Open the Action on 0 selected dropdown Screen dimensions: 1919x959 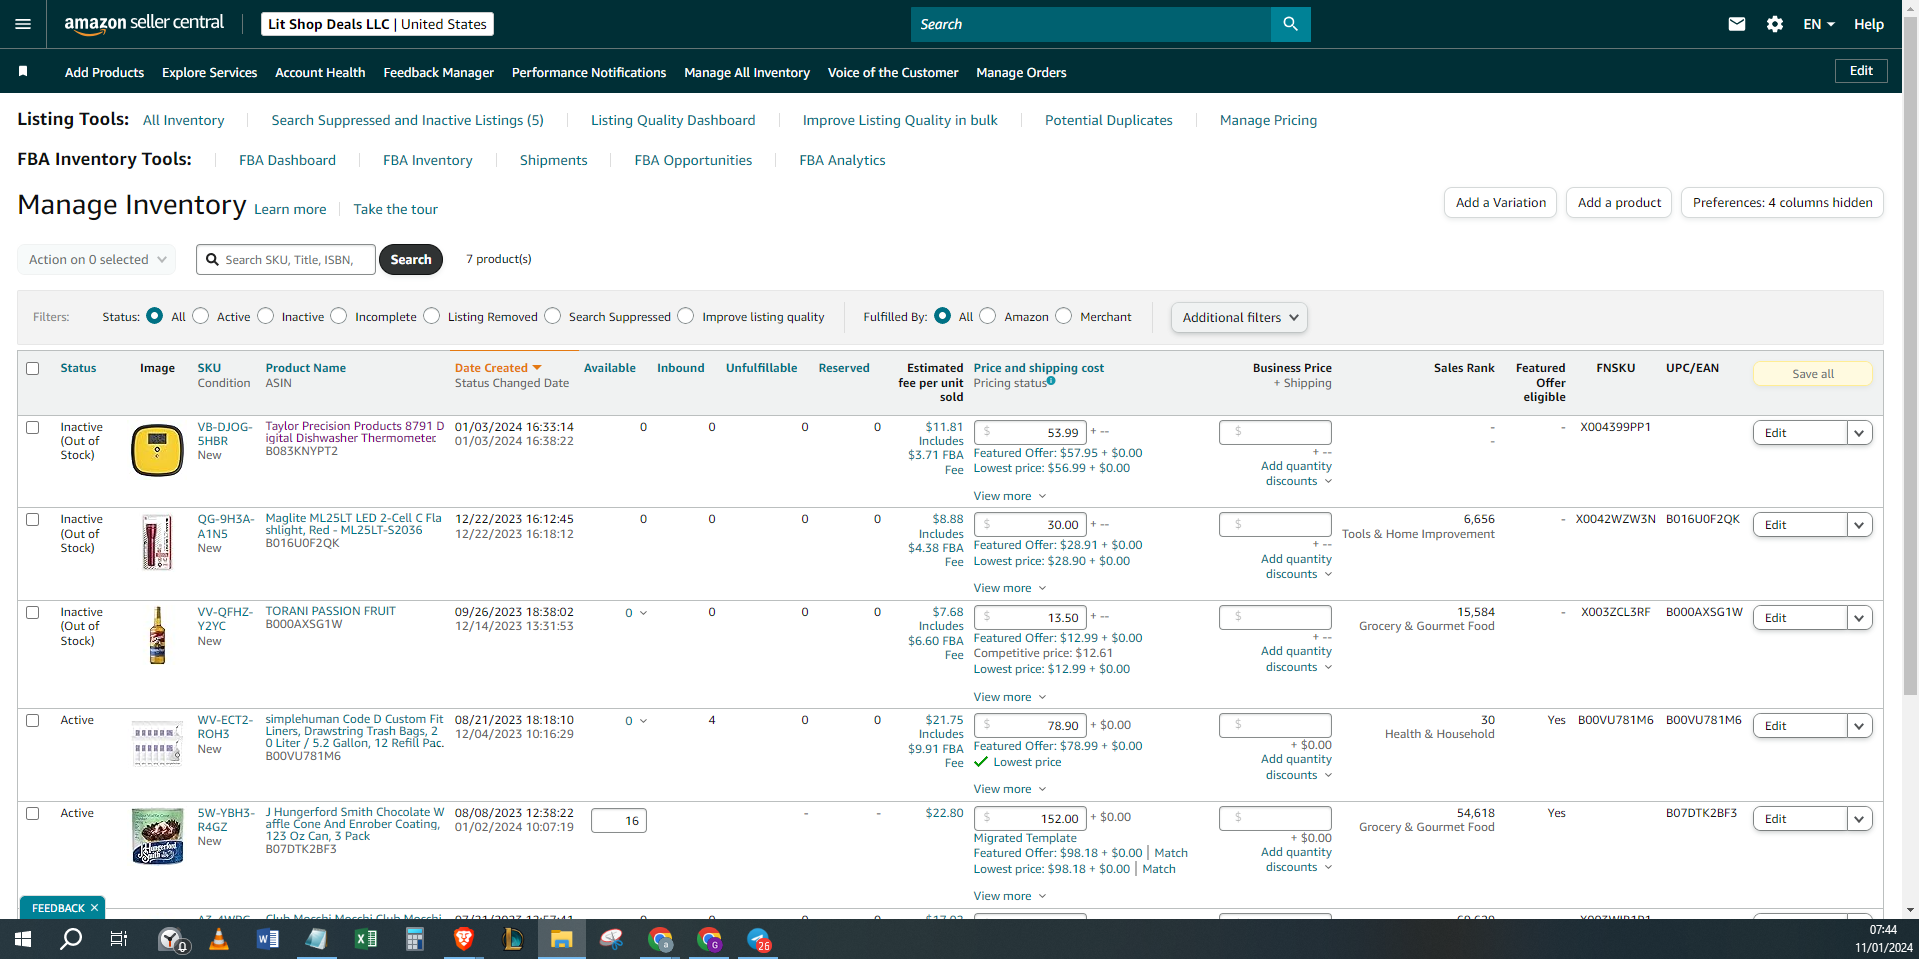pos(97,259)
